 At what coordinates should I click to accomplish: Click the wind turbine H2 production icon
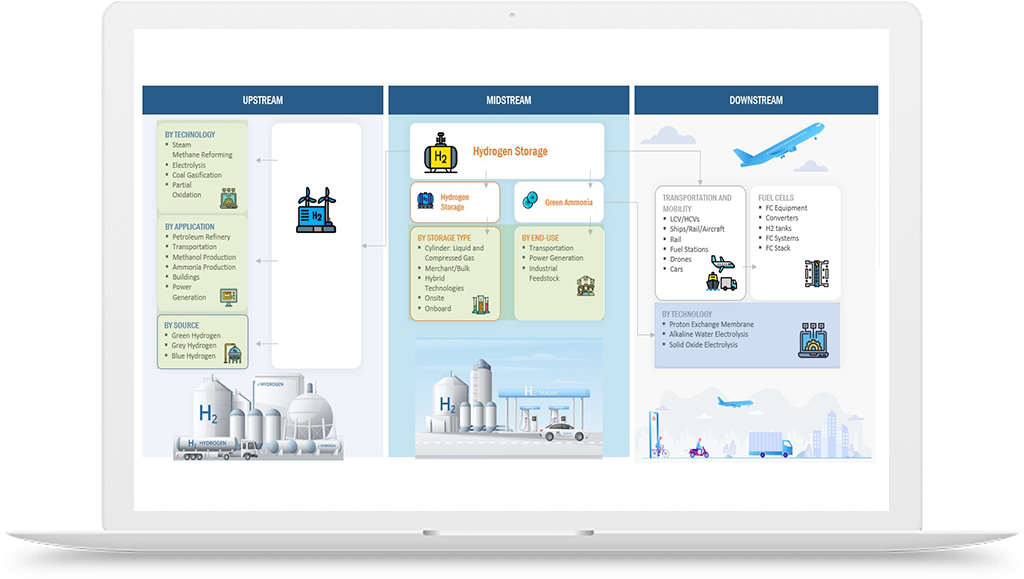pos(316,209)
